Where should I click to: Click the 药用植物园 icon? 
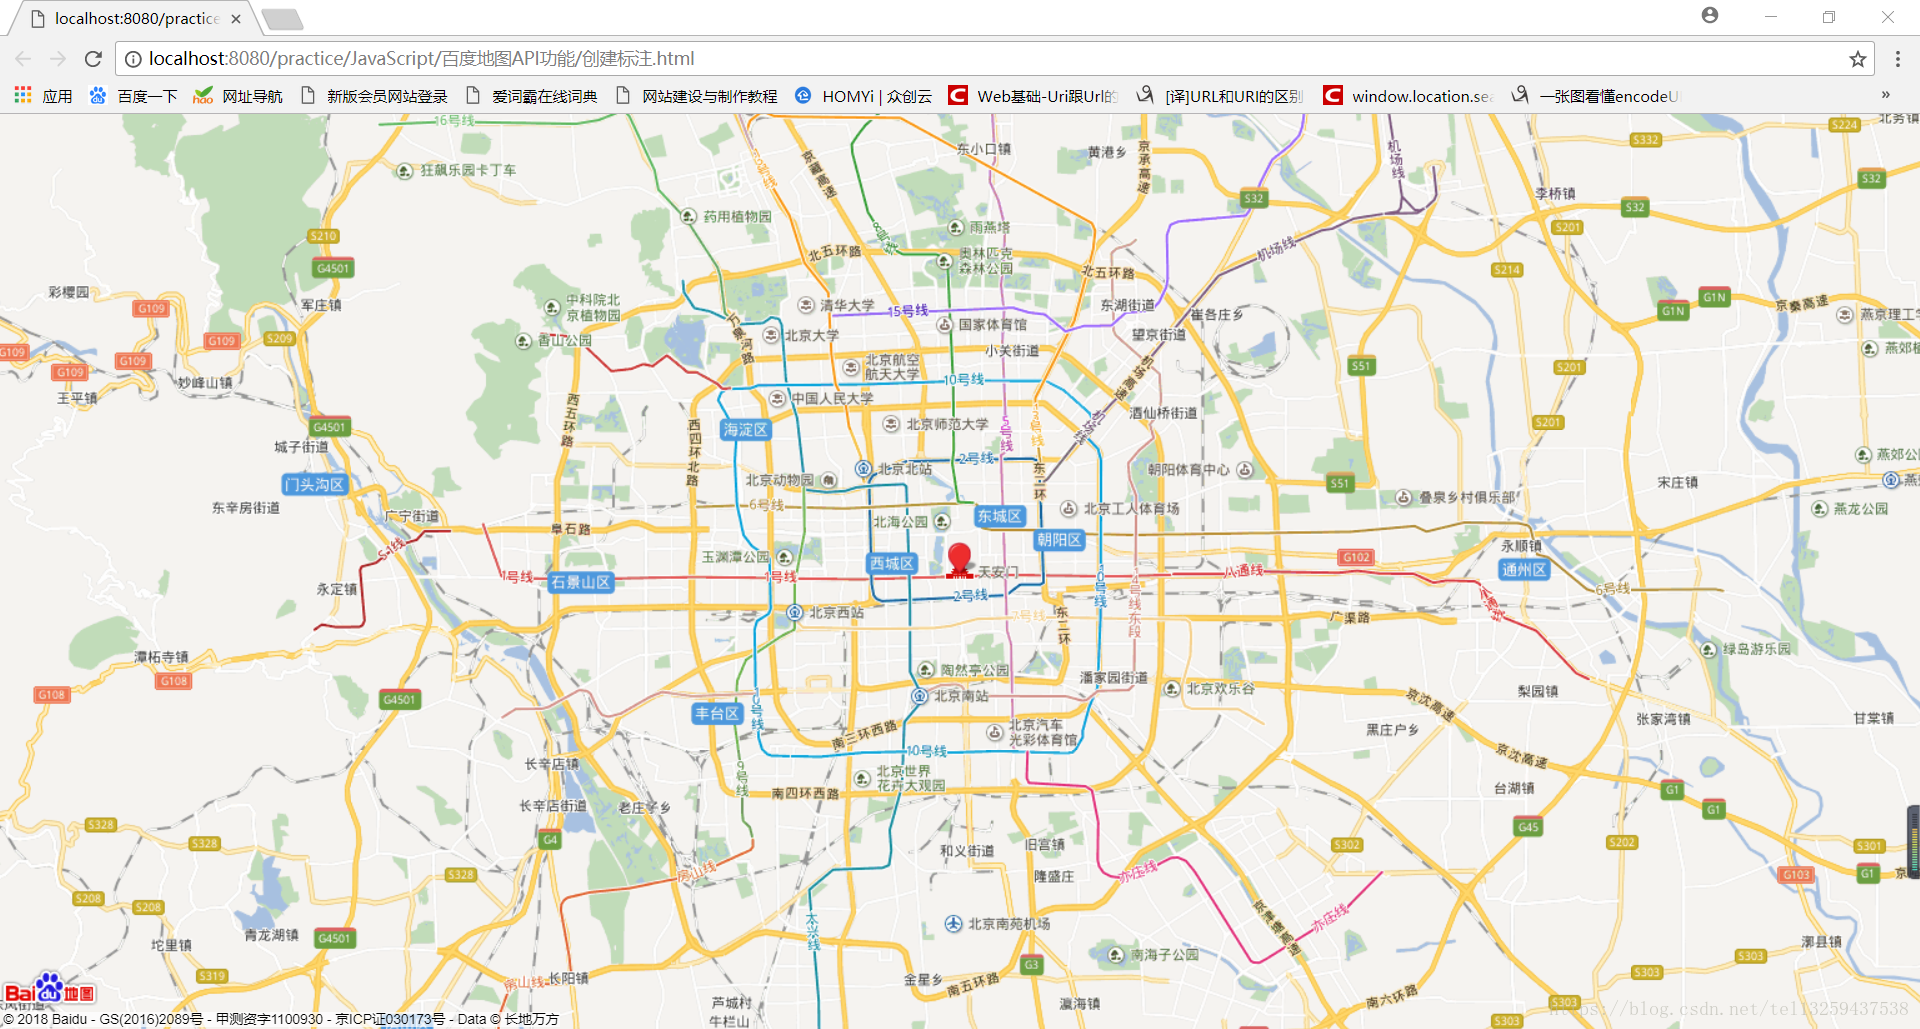(688, 216)
